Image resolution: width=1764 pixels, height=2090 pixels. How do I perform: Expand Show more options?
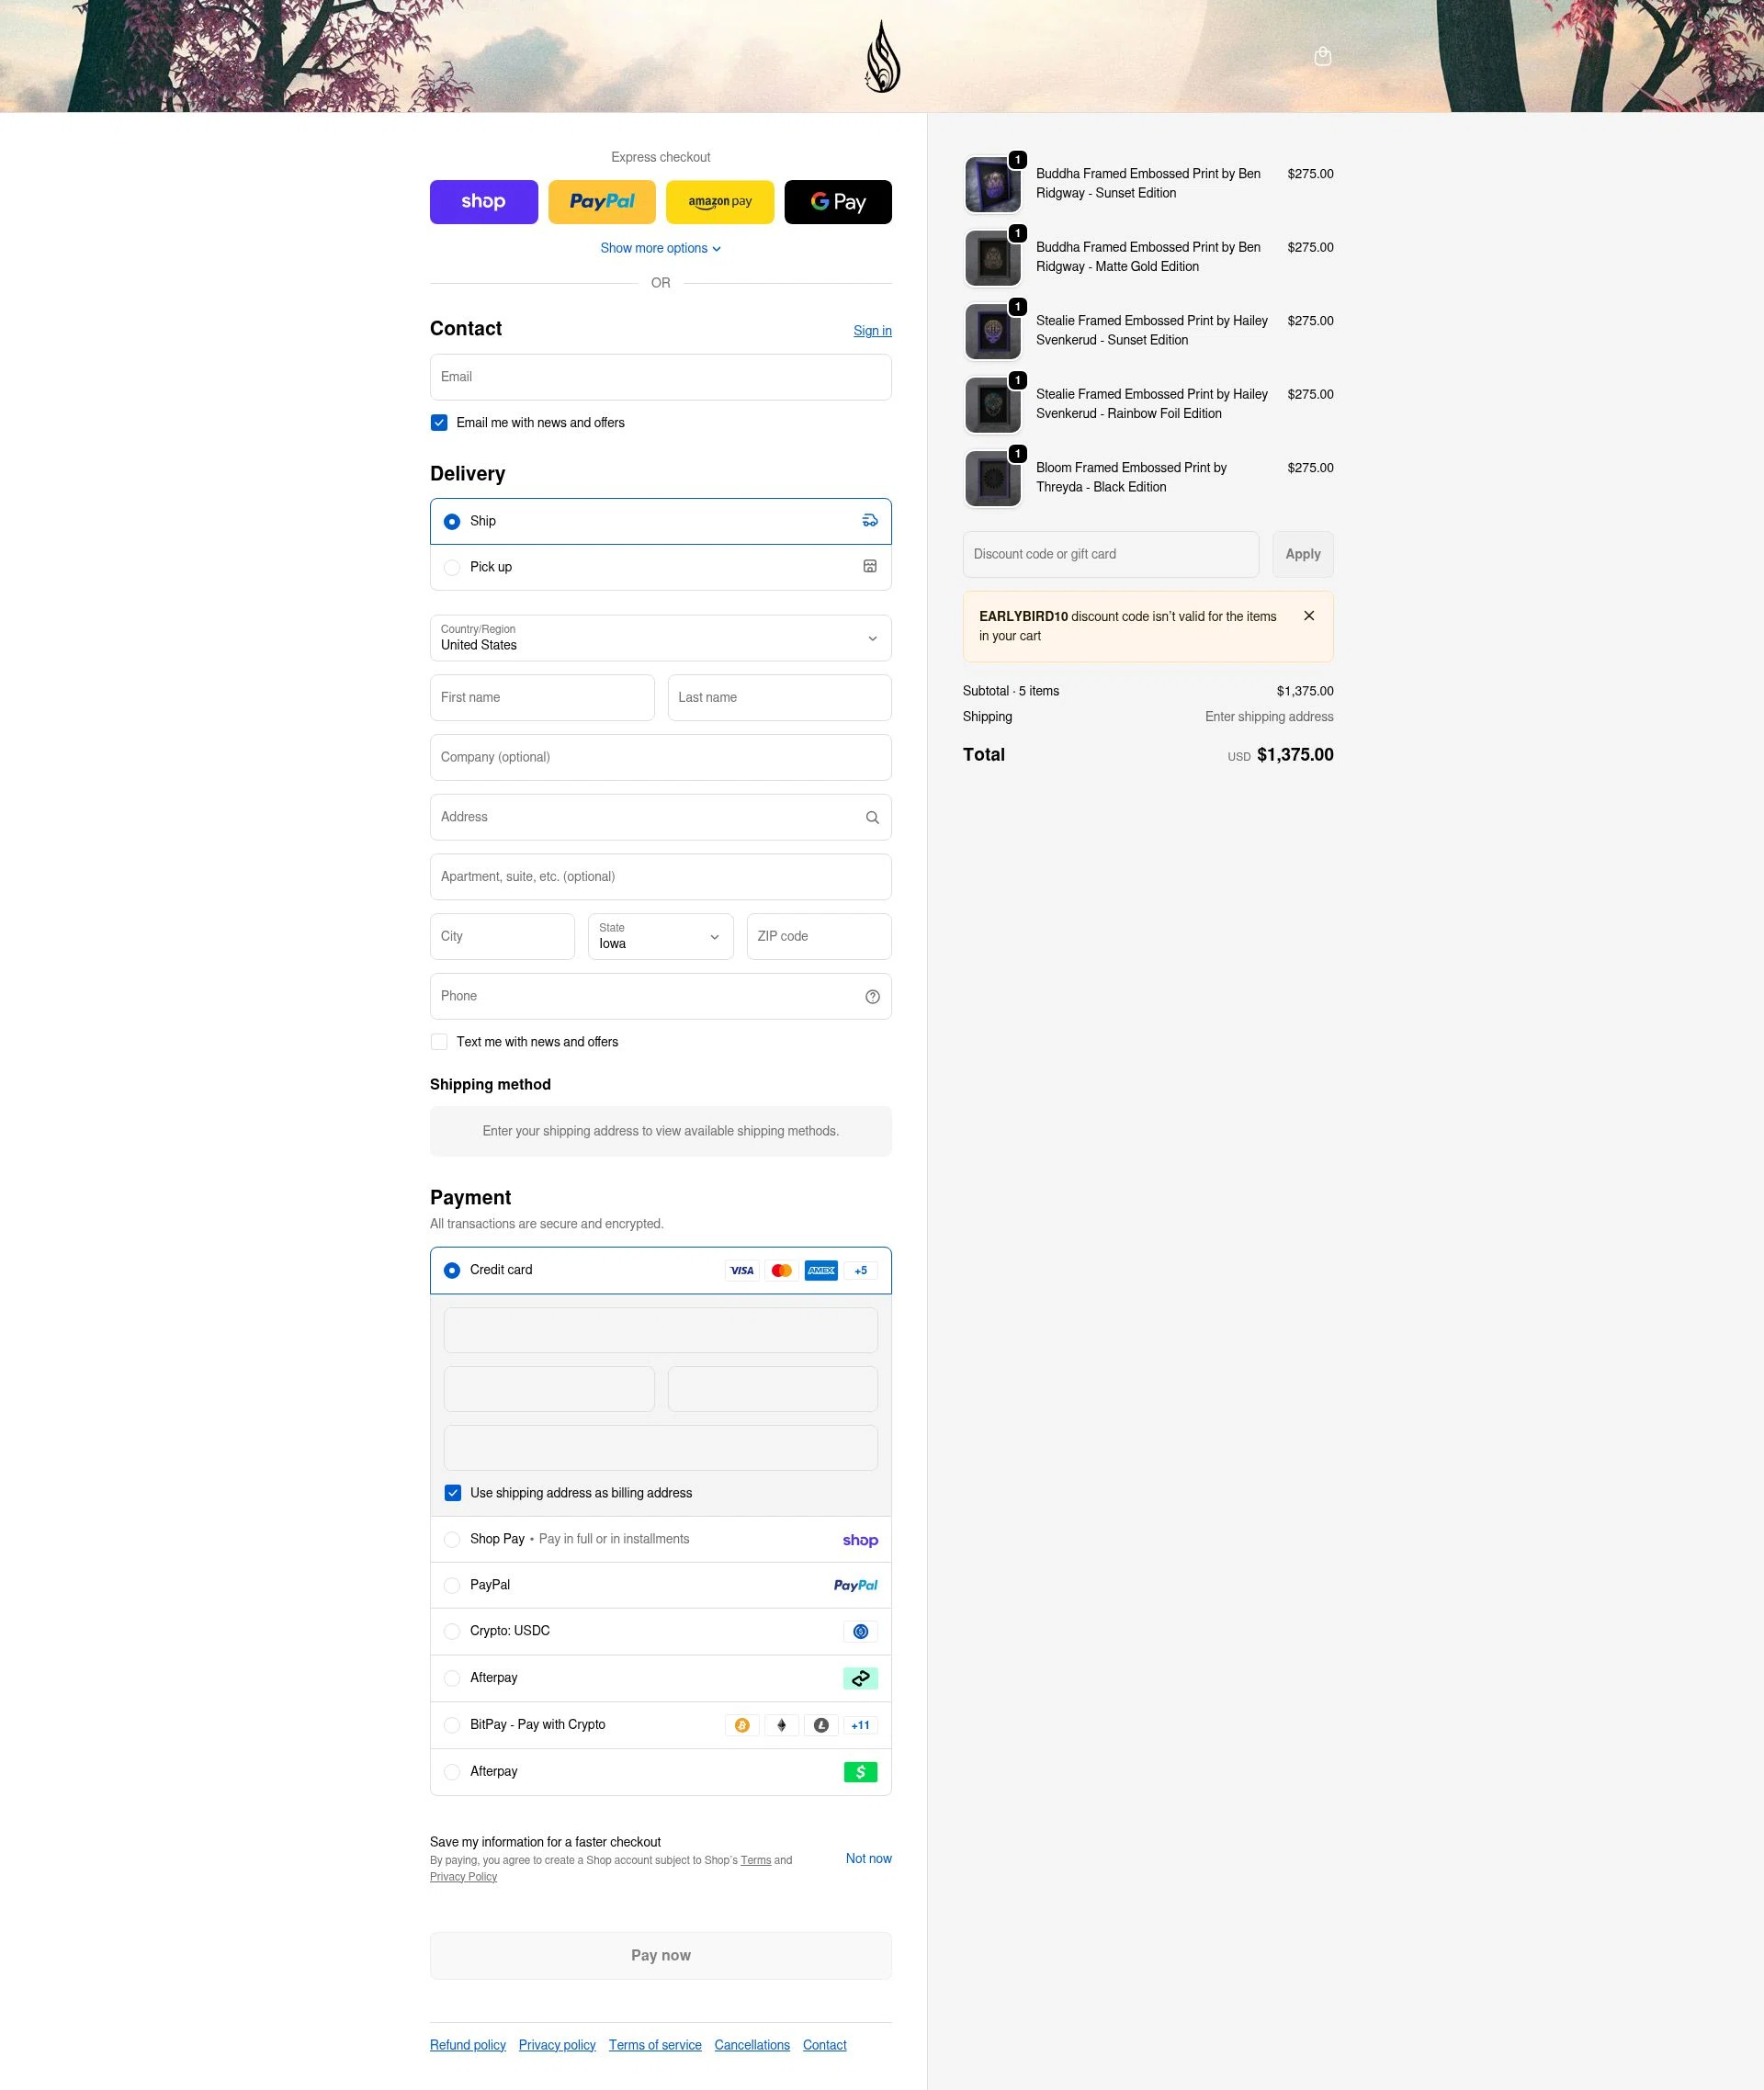coord(660,248)
